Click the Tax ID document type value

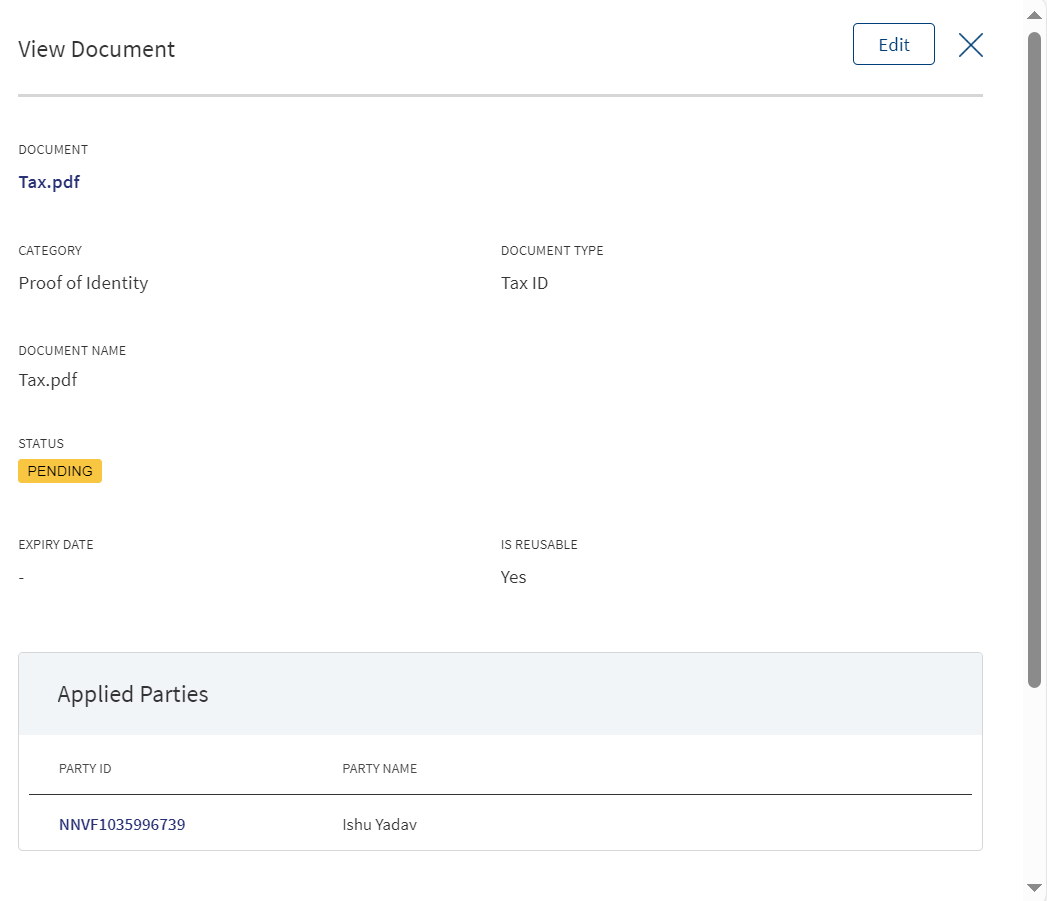point(524,283)
